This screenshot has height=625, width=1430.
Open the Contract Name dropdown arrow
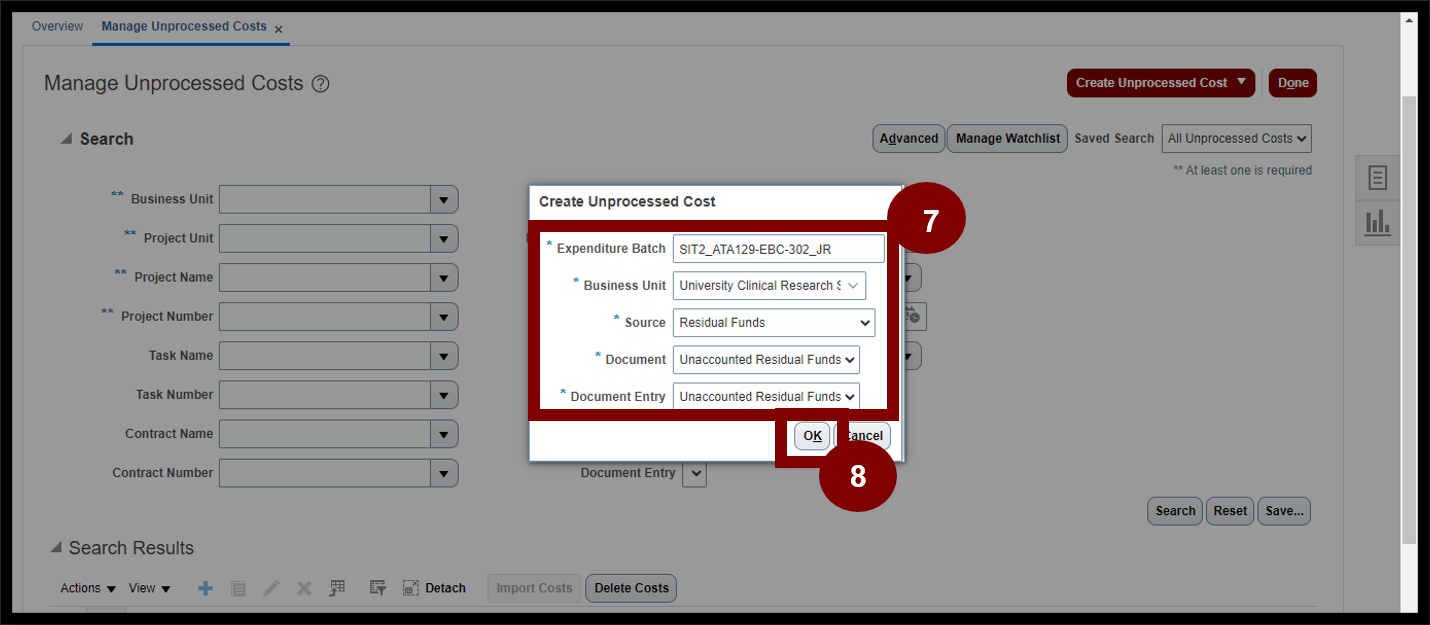tap(444, 433)
